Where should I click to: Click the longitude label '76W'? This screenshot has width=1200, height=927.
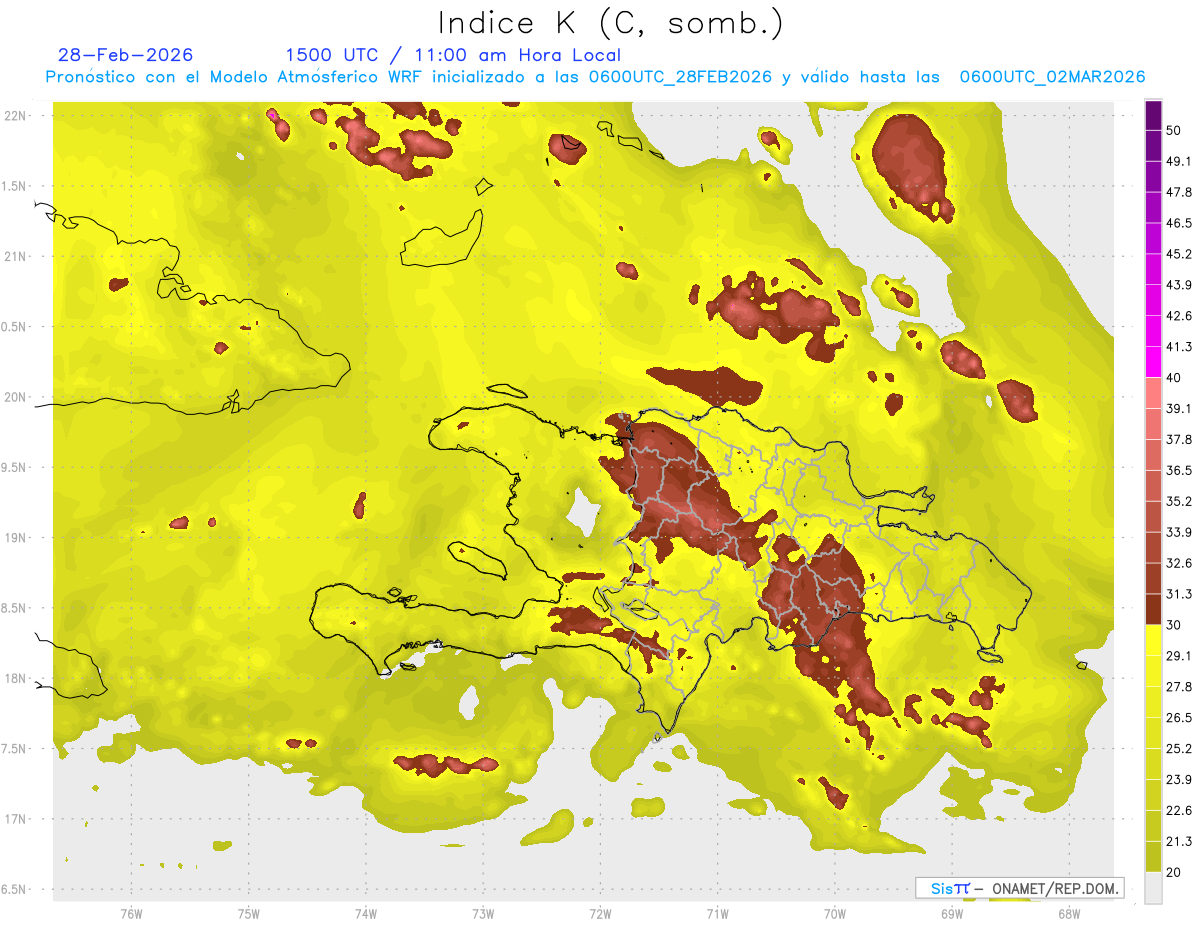pos(131,913)
